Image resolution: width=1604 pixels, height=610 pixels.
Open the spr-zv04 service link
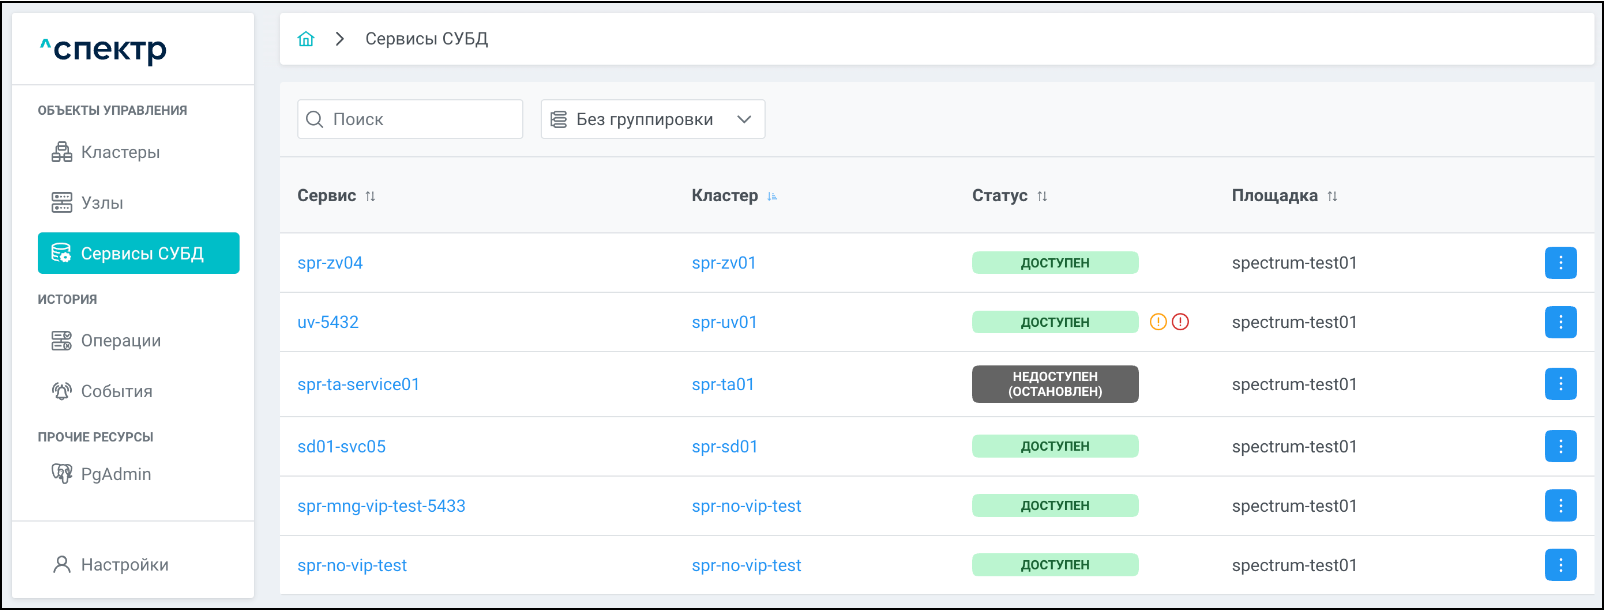pos(330,263)
